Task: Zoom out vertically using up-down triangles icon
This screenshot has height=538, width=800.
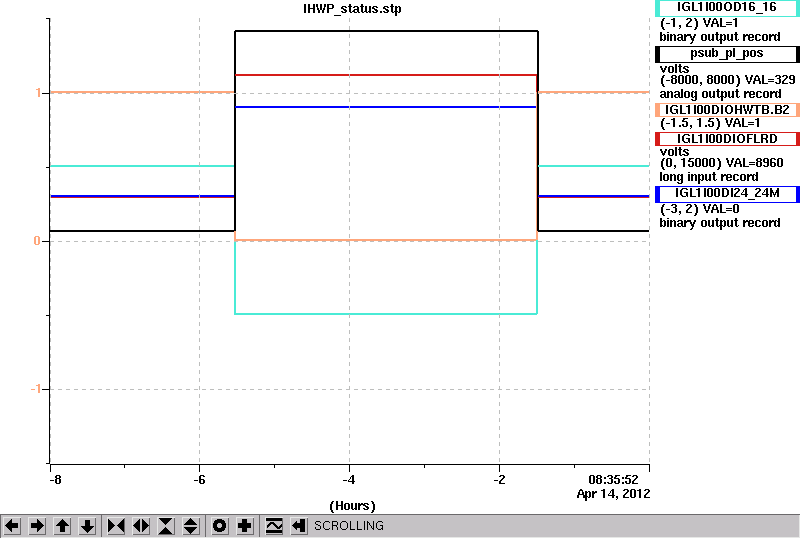Action: pyautogui.click(x=191, y=526)
